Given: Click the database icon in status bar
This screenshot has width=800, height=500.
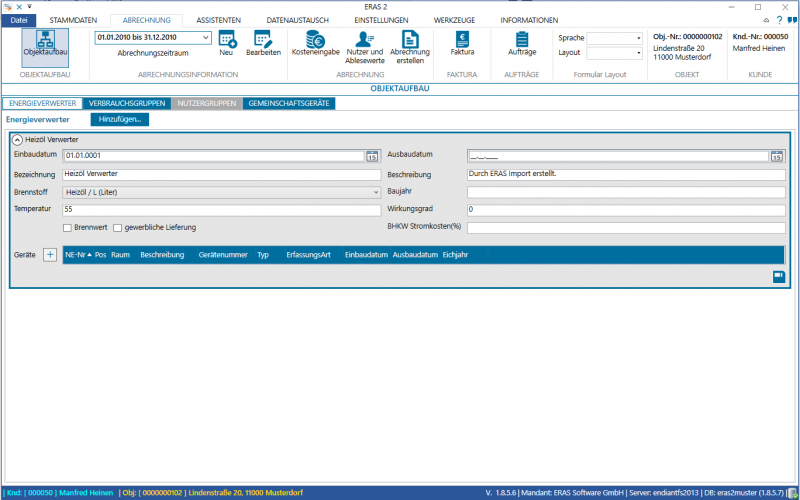Looking at the screenshot, I should (x=792, y=493).
